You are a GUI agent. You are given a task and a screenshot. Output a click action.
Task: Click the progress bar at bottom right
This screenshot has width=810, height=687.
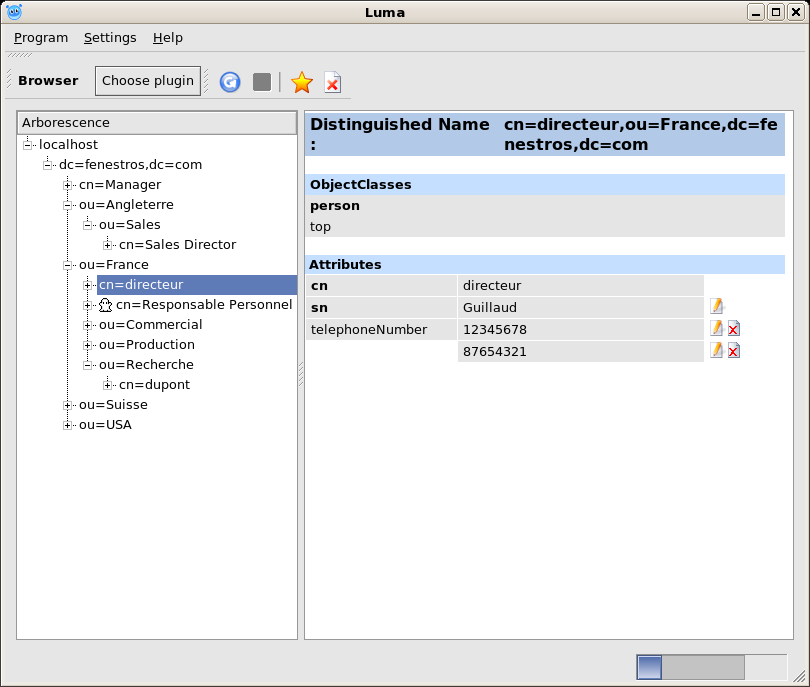click(x=711, y=667)
